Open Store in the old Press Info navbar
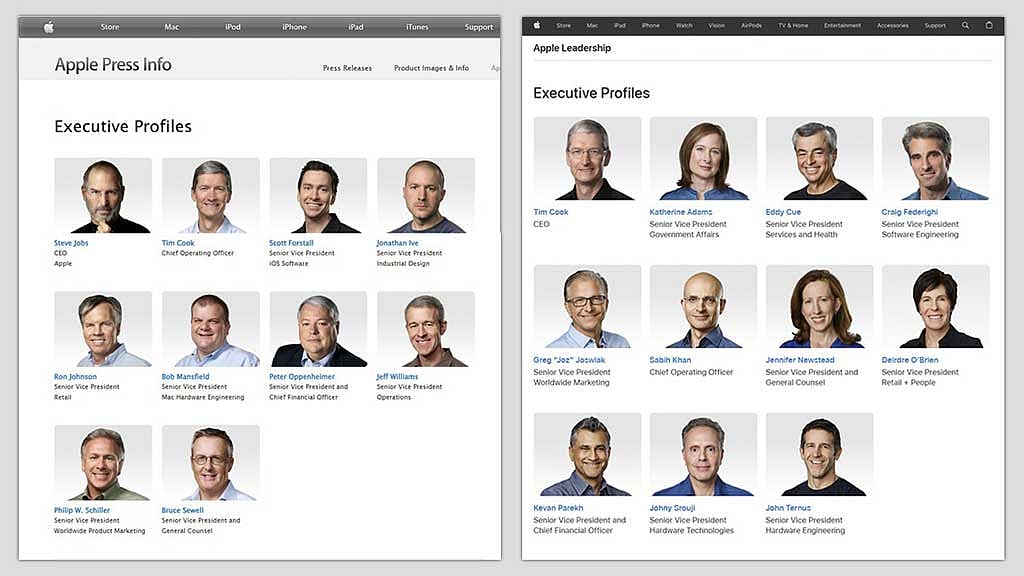Screen dimensions: 1024x576 (110, 27)
